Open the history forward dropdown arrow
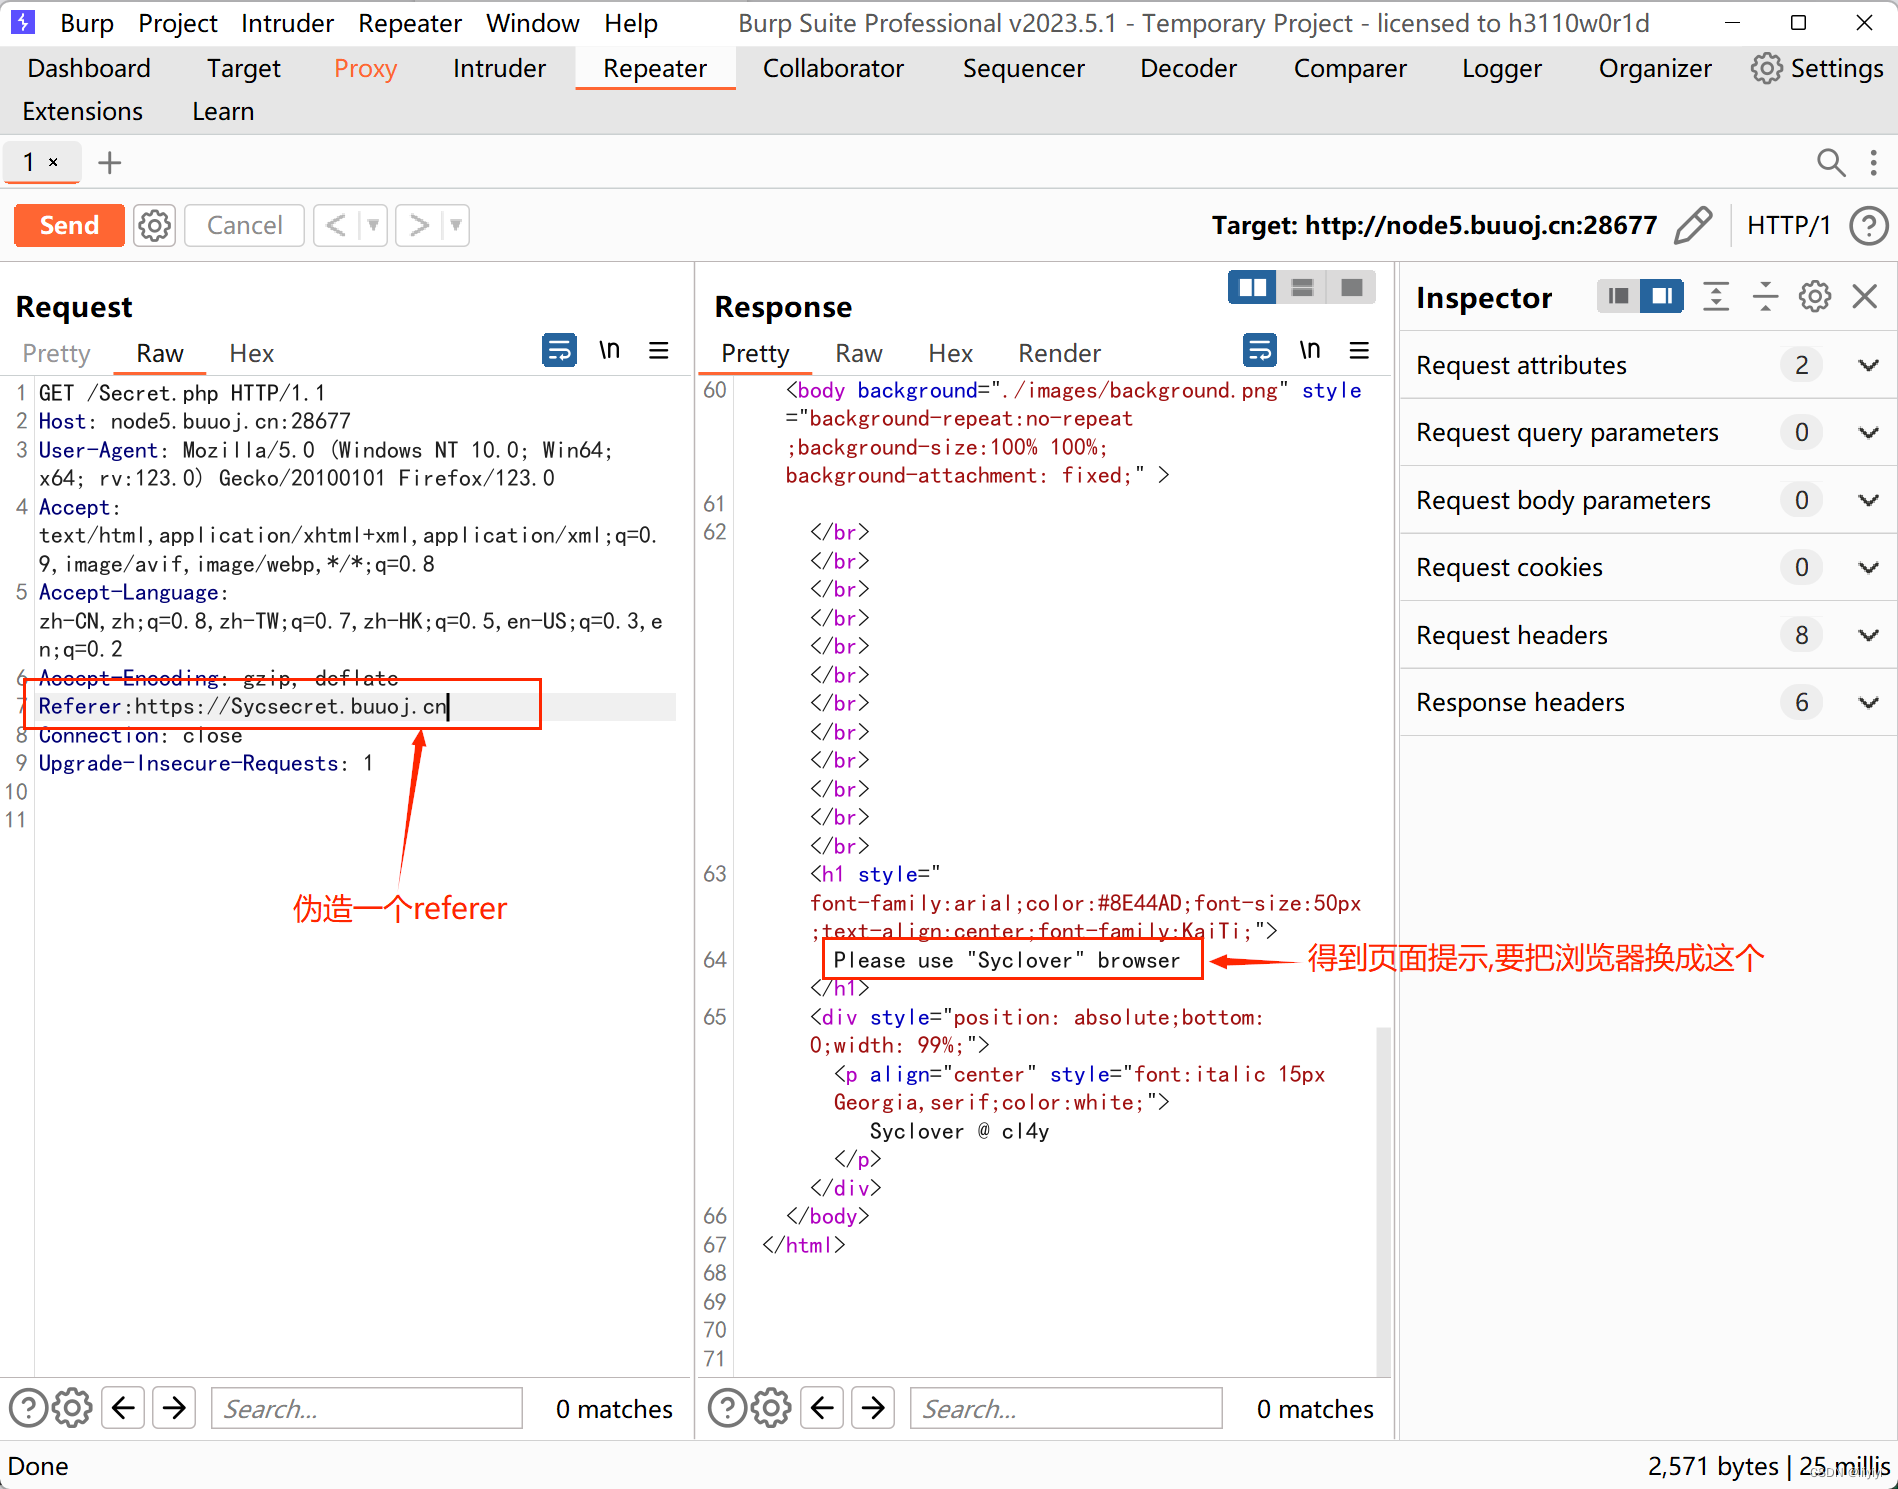Screen dimensions: 1898x1489 point(455,225)
